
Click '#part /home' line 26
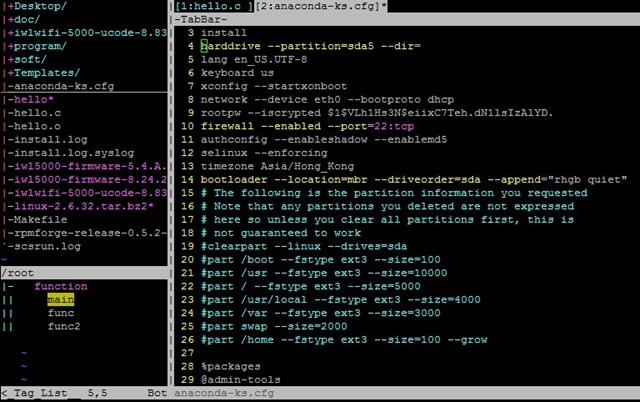pos(344,340)
